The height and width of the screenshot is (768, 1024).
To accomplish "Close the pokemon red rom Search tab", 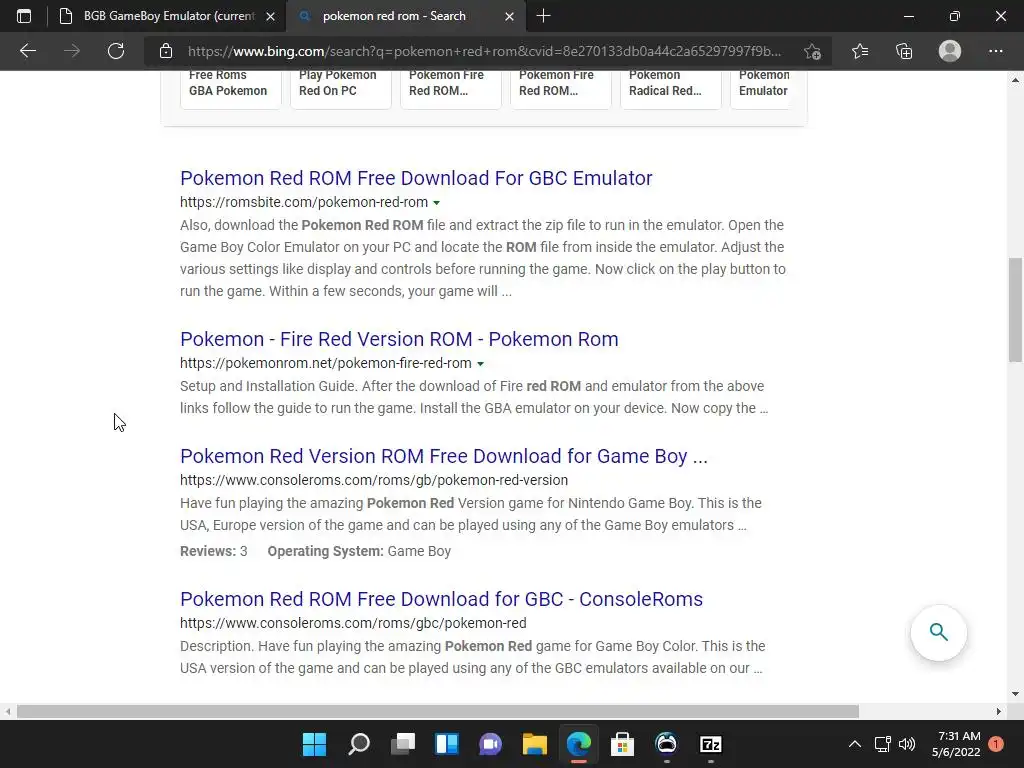I will tap(509, 17).
